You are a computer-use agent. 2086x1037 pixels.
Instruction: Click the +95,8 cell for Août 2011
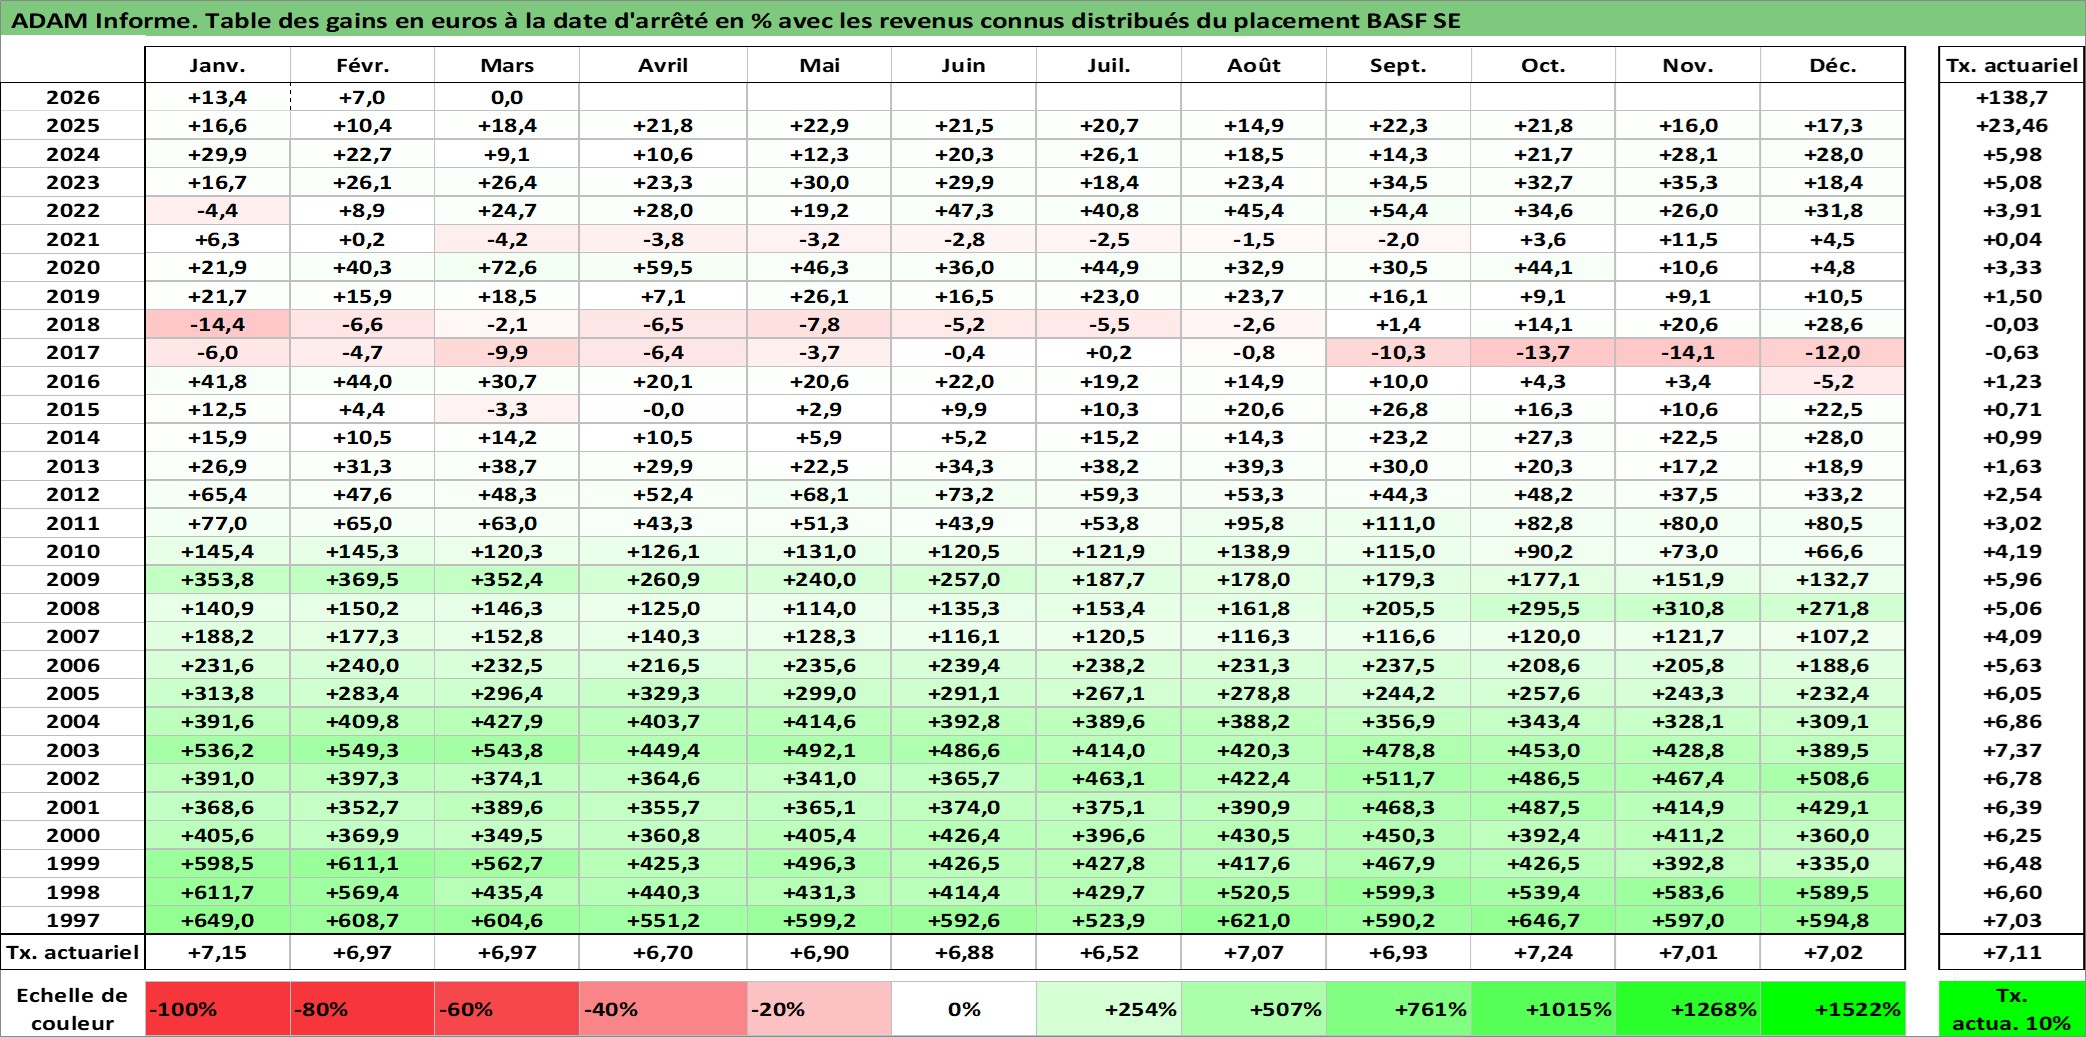coord(1254,523)
